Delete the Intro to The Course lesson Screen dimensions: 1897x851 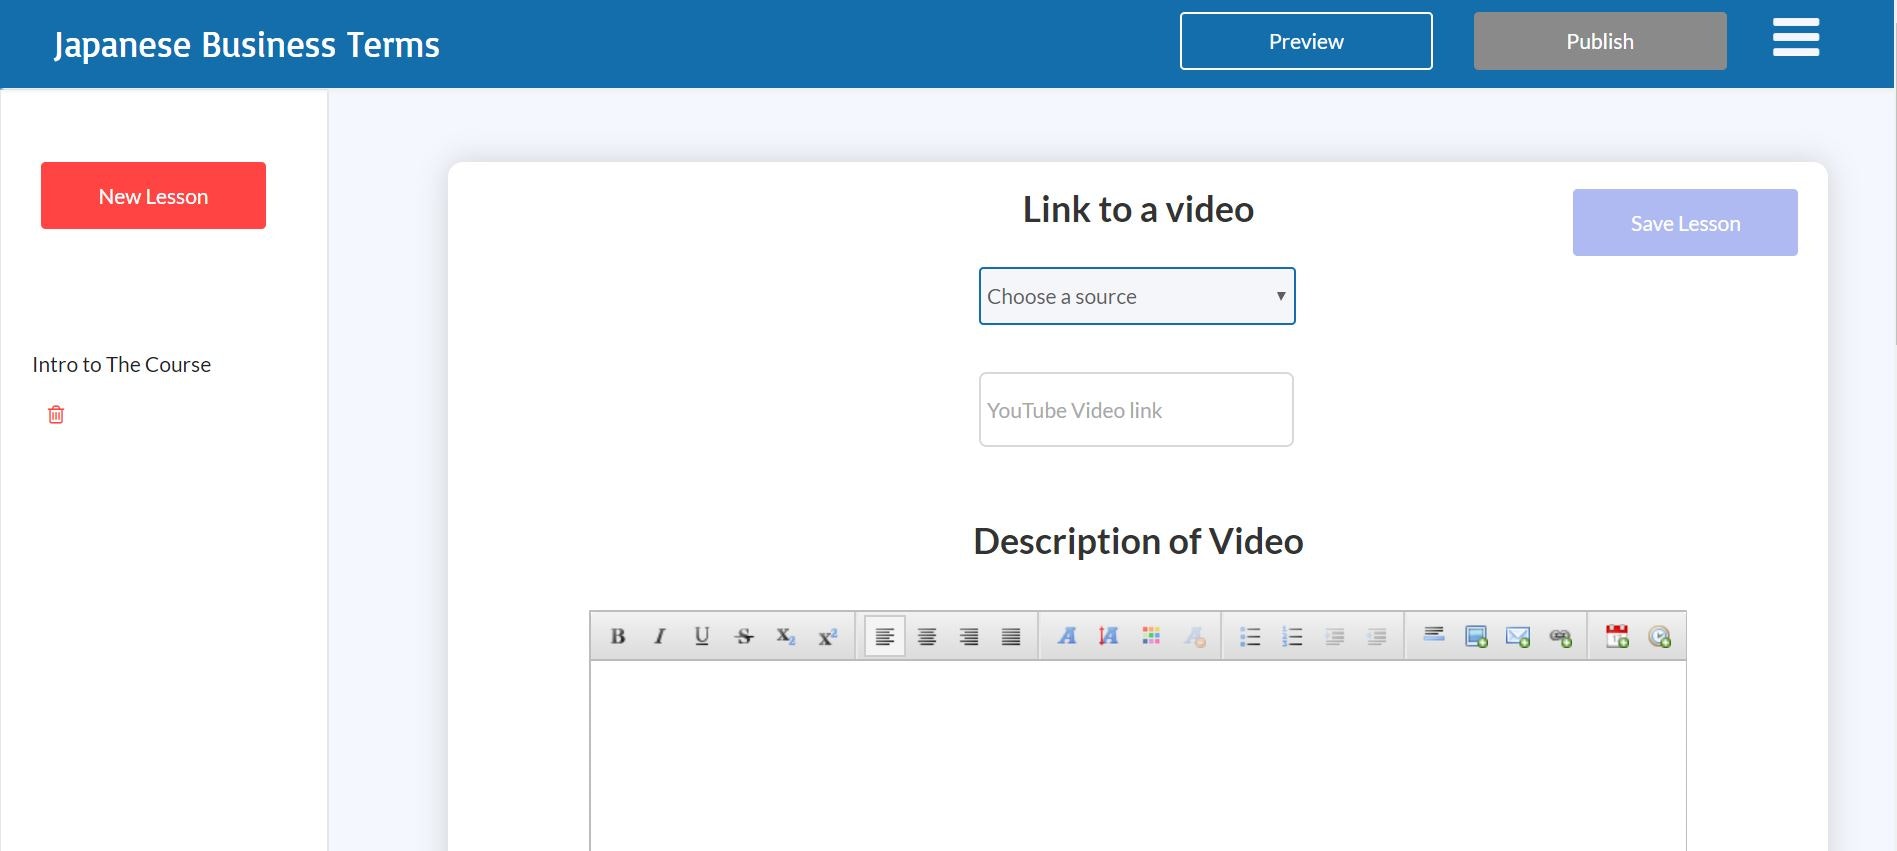point(56,414)
